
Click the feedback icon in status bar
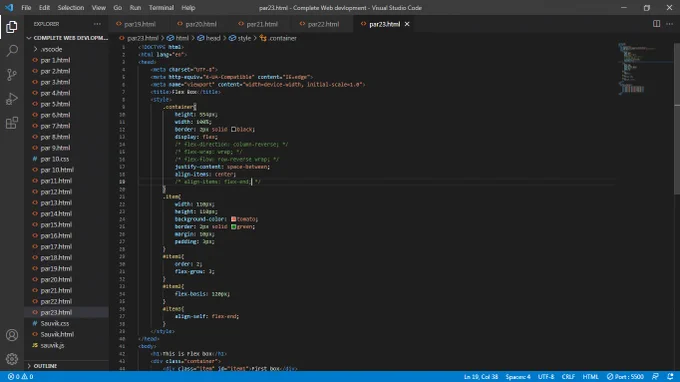pyautogui.click(x=655, y=376)
